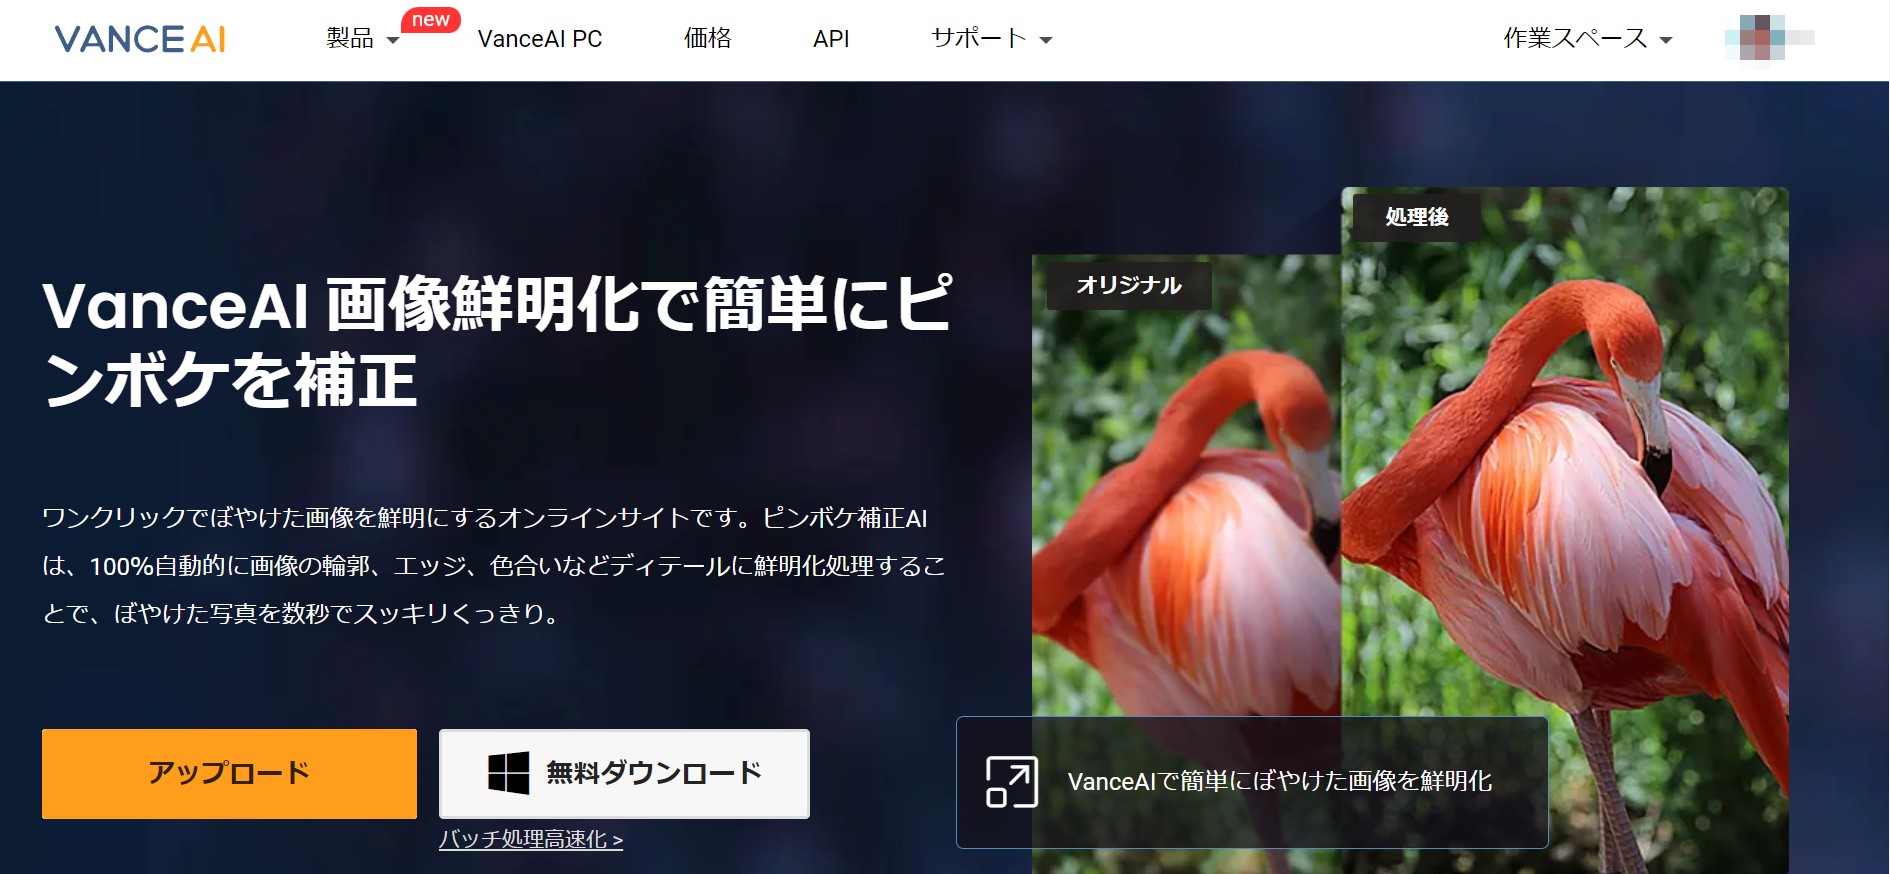1890x874 pixels.
Task: Click the 無料ダウンロード button
Action: point(624,774)
